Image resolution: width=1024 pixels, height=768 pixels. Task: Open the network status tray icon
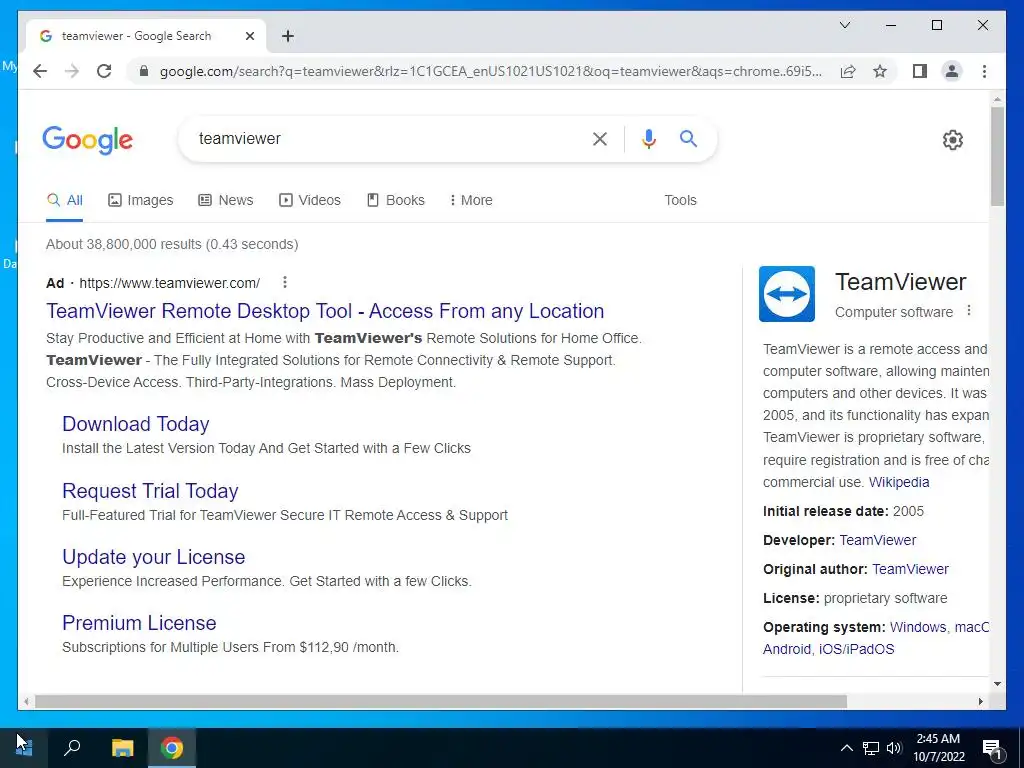(x=871, y=748)
